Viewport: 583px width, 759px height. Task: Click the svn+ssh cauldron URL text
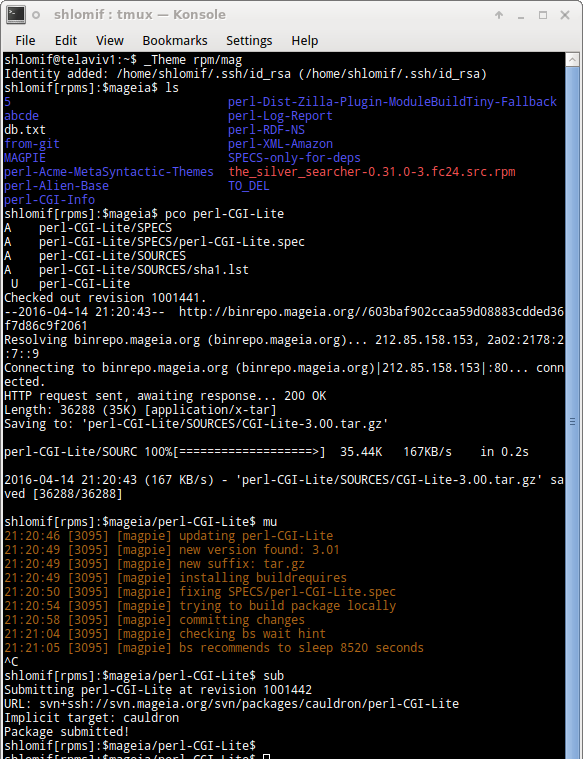point(249,703)
